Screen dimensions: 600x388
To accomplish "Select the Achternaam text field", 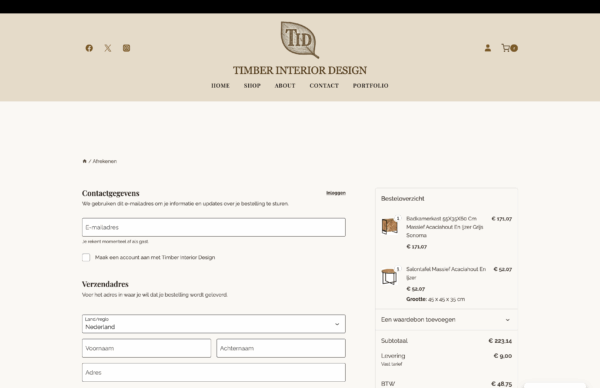I will click(x=281, y=348).
